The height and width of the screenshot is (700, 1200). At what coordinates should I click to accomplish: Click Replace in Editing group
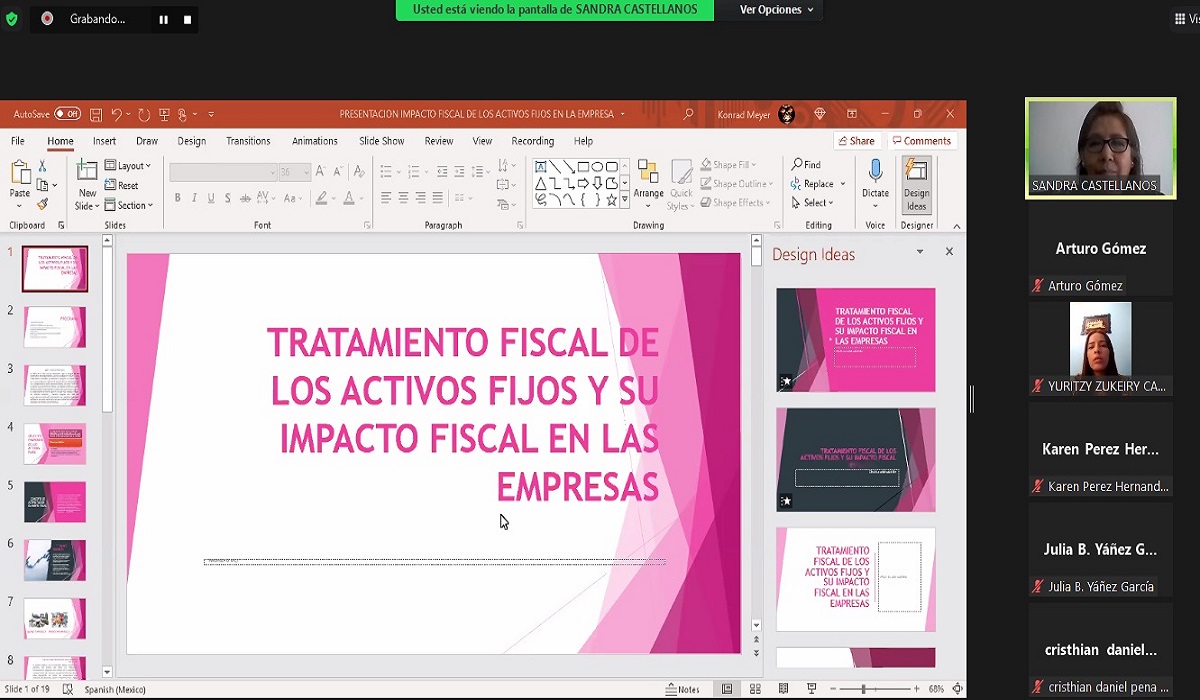click(818, 184)
